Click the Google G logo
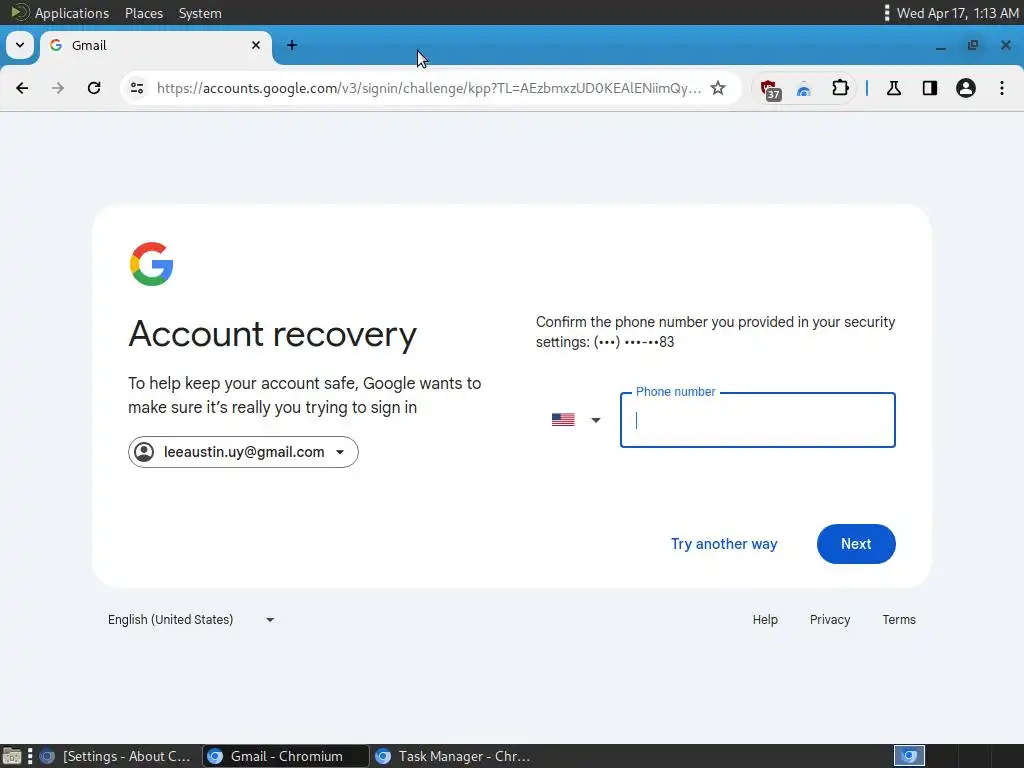The height and width of the screenshot is (768, 1024). [x=152, y=264]
